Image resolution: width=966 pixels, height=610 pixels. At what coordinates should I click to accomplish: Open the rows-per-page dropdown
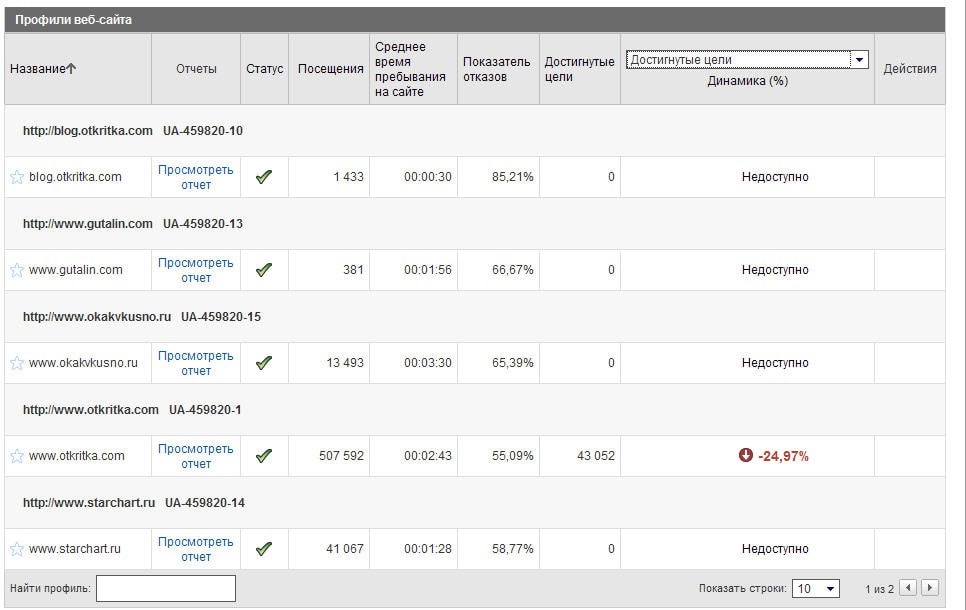(816, 589)
